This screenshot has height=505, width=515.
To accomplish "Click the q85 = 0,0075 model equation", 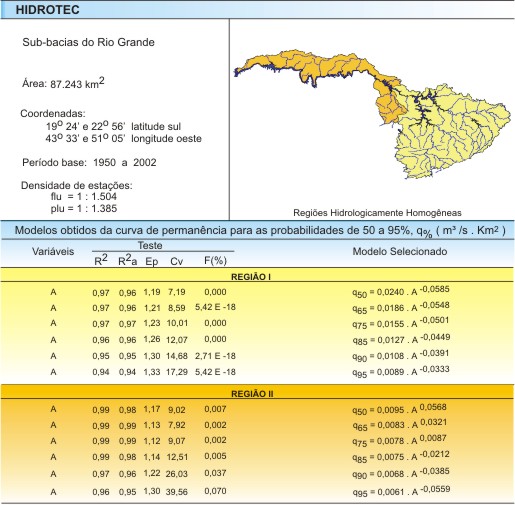I will click(401, 456).
